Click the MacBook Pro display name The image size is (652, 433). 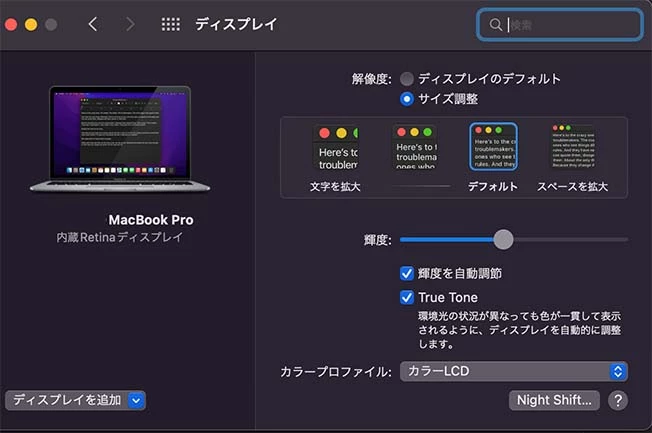tap(151, 220)
